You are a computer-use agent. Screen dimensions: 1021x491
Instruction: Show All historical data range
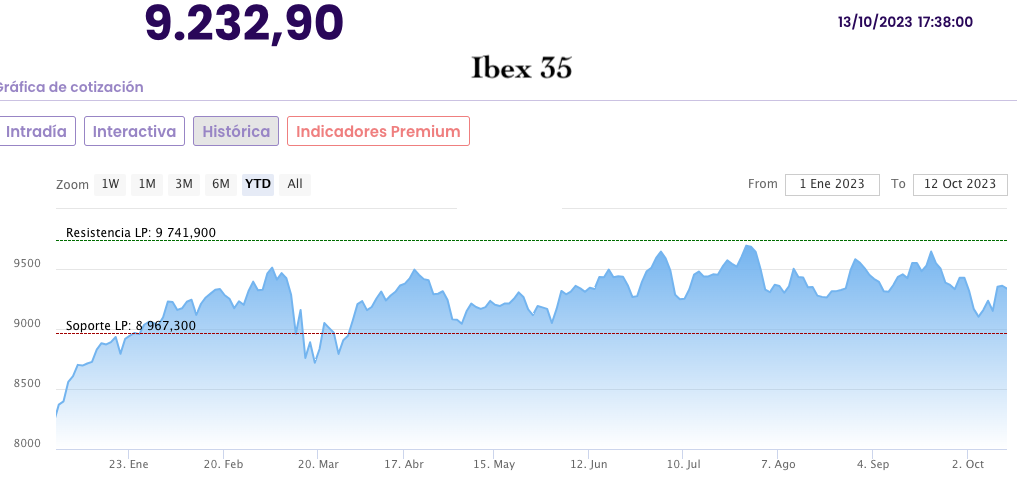pos(295,184)
